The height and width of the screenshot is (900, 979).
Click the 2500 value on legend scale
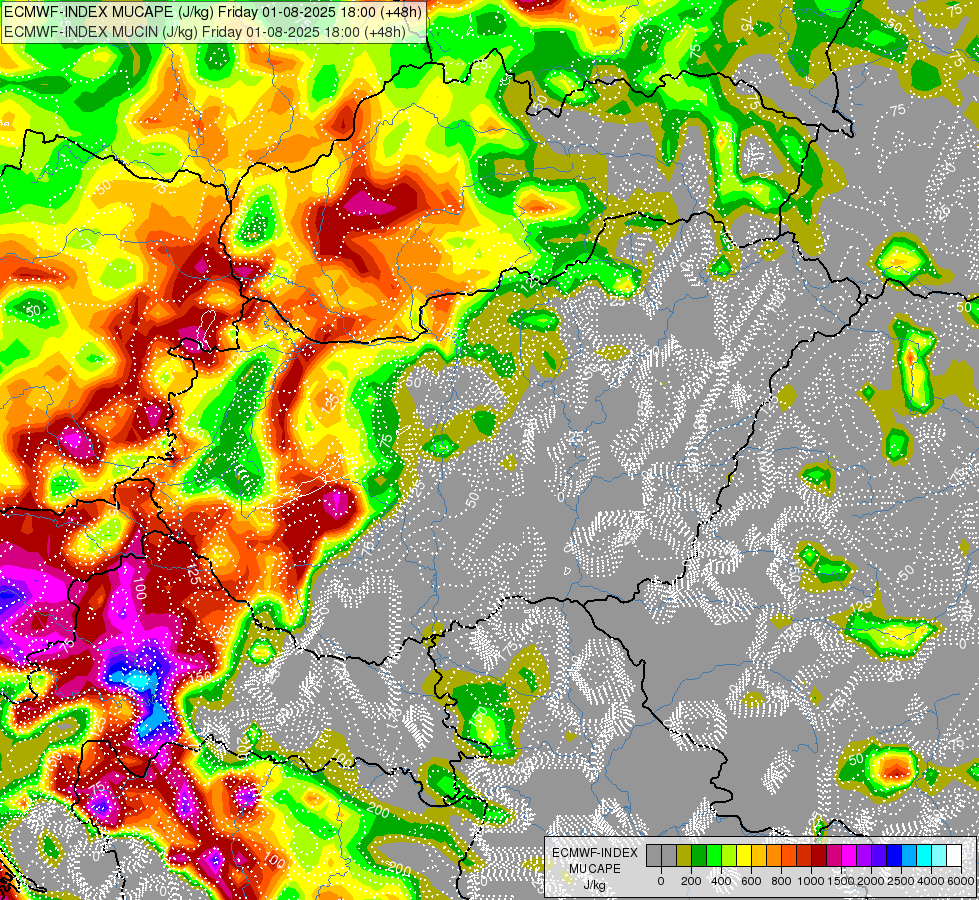(x=901, y=881)
